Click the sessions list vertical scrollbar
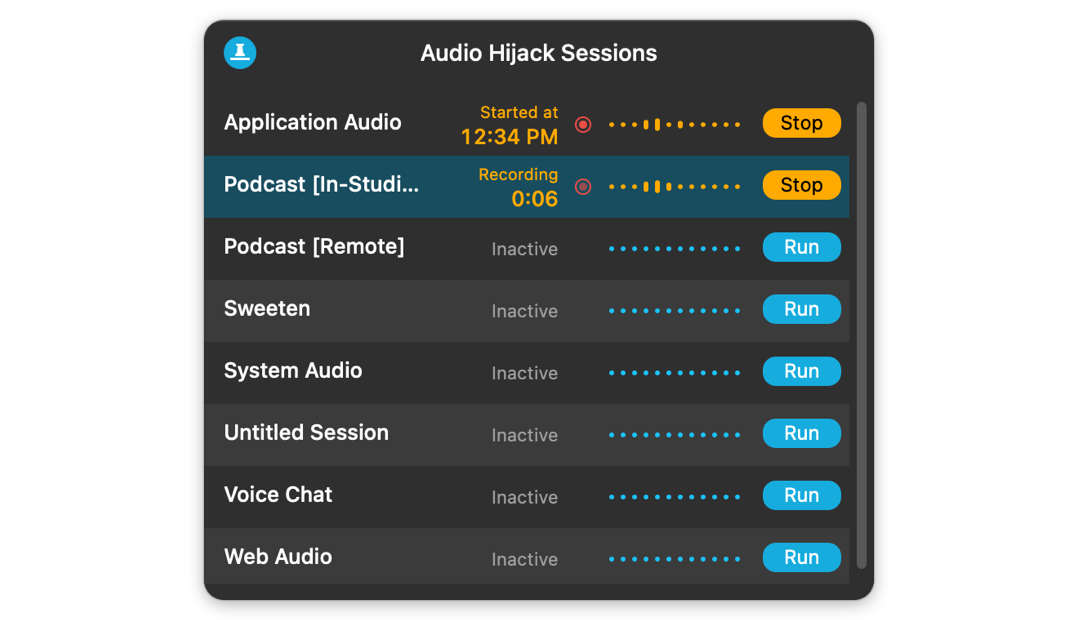This screenshot has width=1080, height=620. [861, 335]
